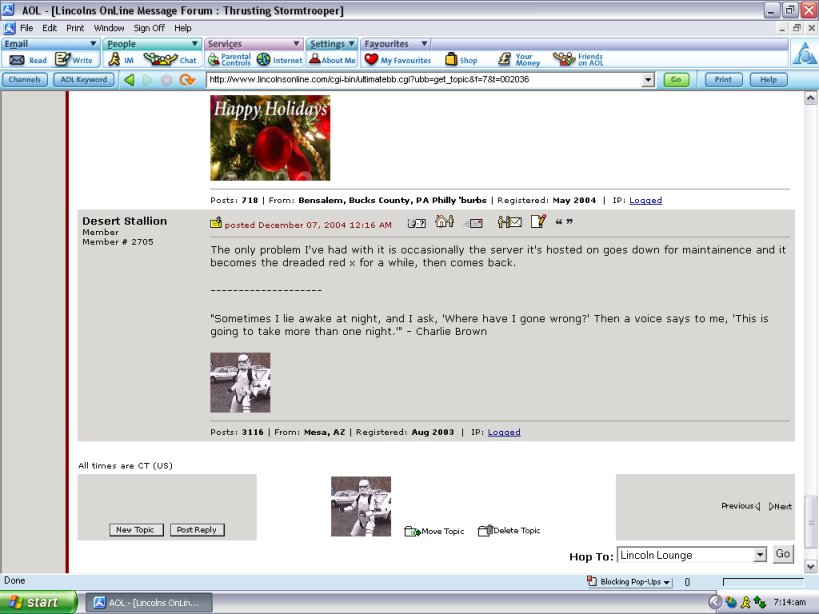Open the Print menu
The height and width of the screenshot is (614, 819).
75,28
